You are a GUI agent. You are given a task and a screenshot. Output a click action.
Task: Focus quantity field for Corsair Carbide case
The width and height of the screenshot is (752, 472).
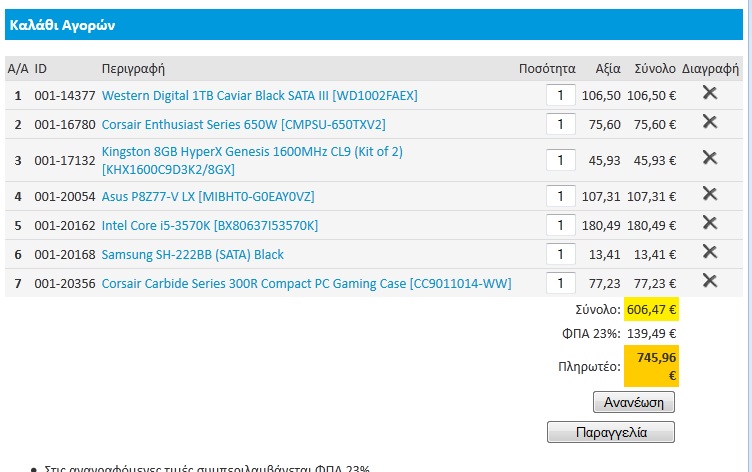point(561,283)
